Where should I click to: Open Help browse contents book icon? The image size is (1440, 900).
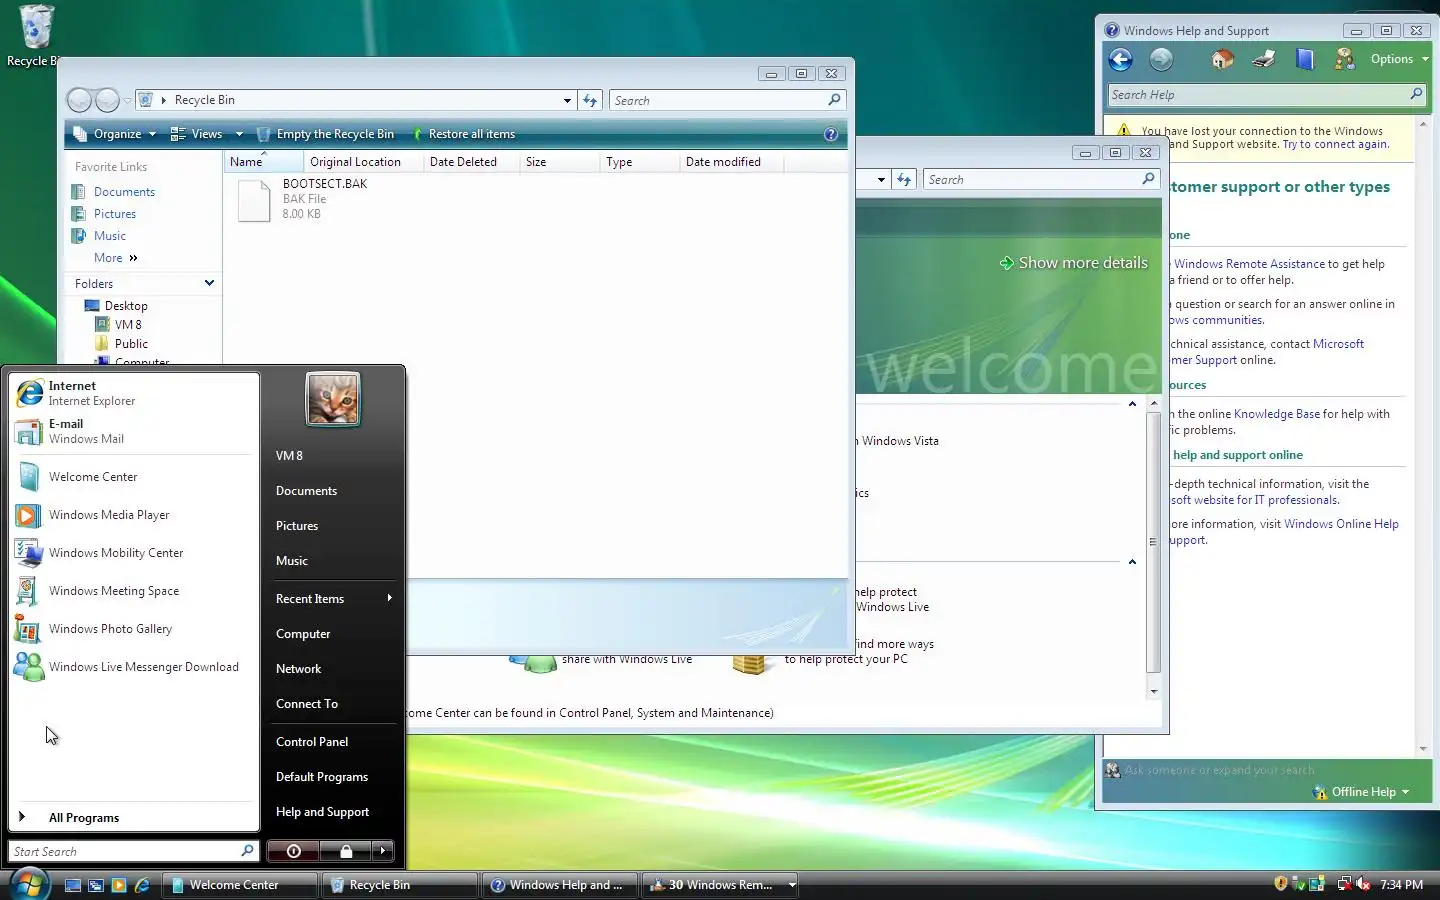click(x=1304, y=60)
